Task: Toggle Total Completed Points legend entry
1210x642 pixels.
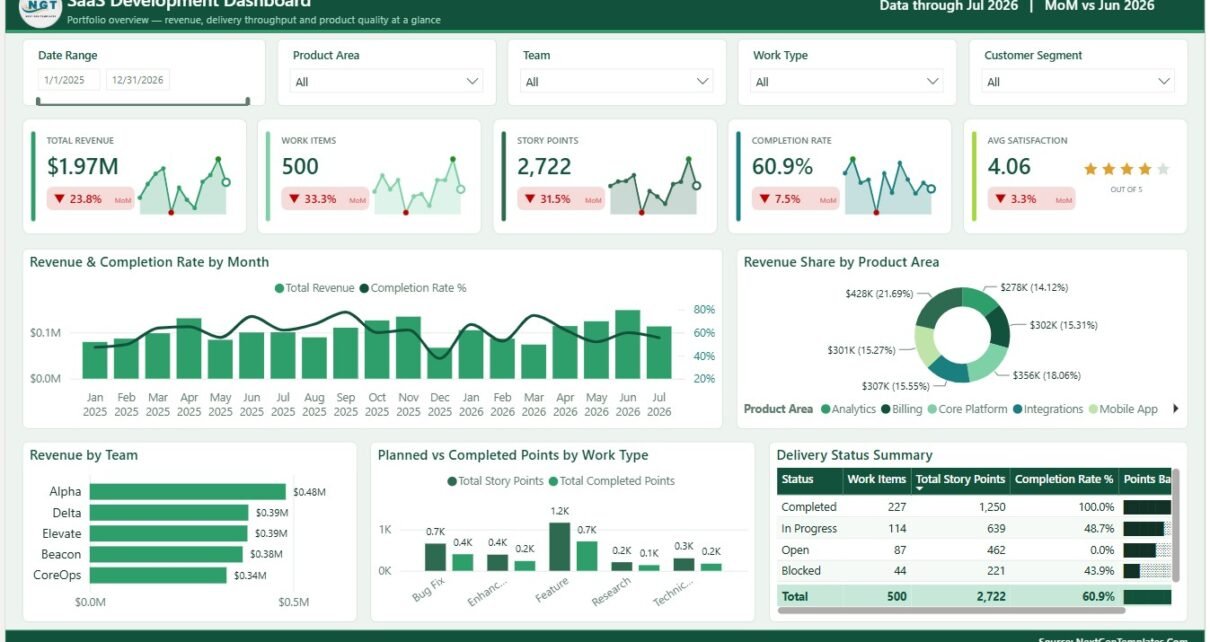Action: (x=611, y=481)
